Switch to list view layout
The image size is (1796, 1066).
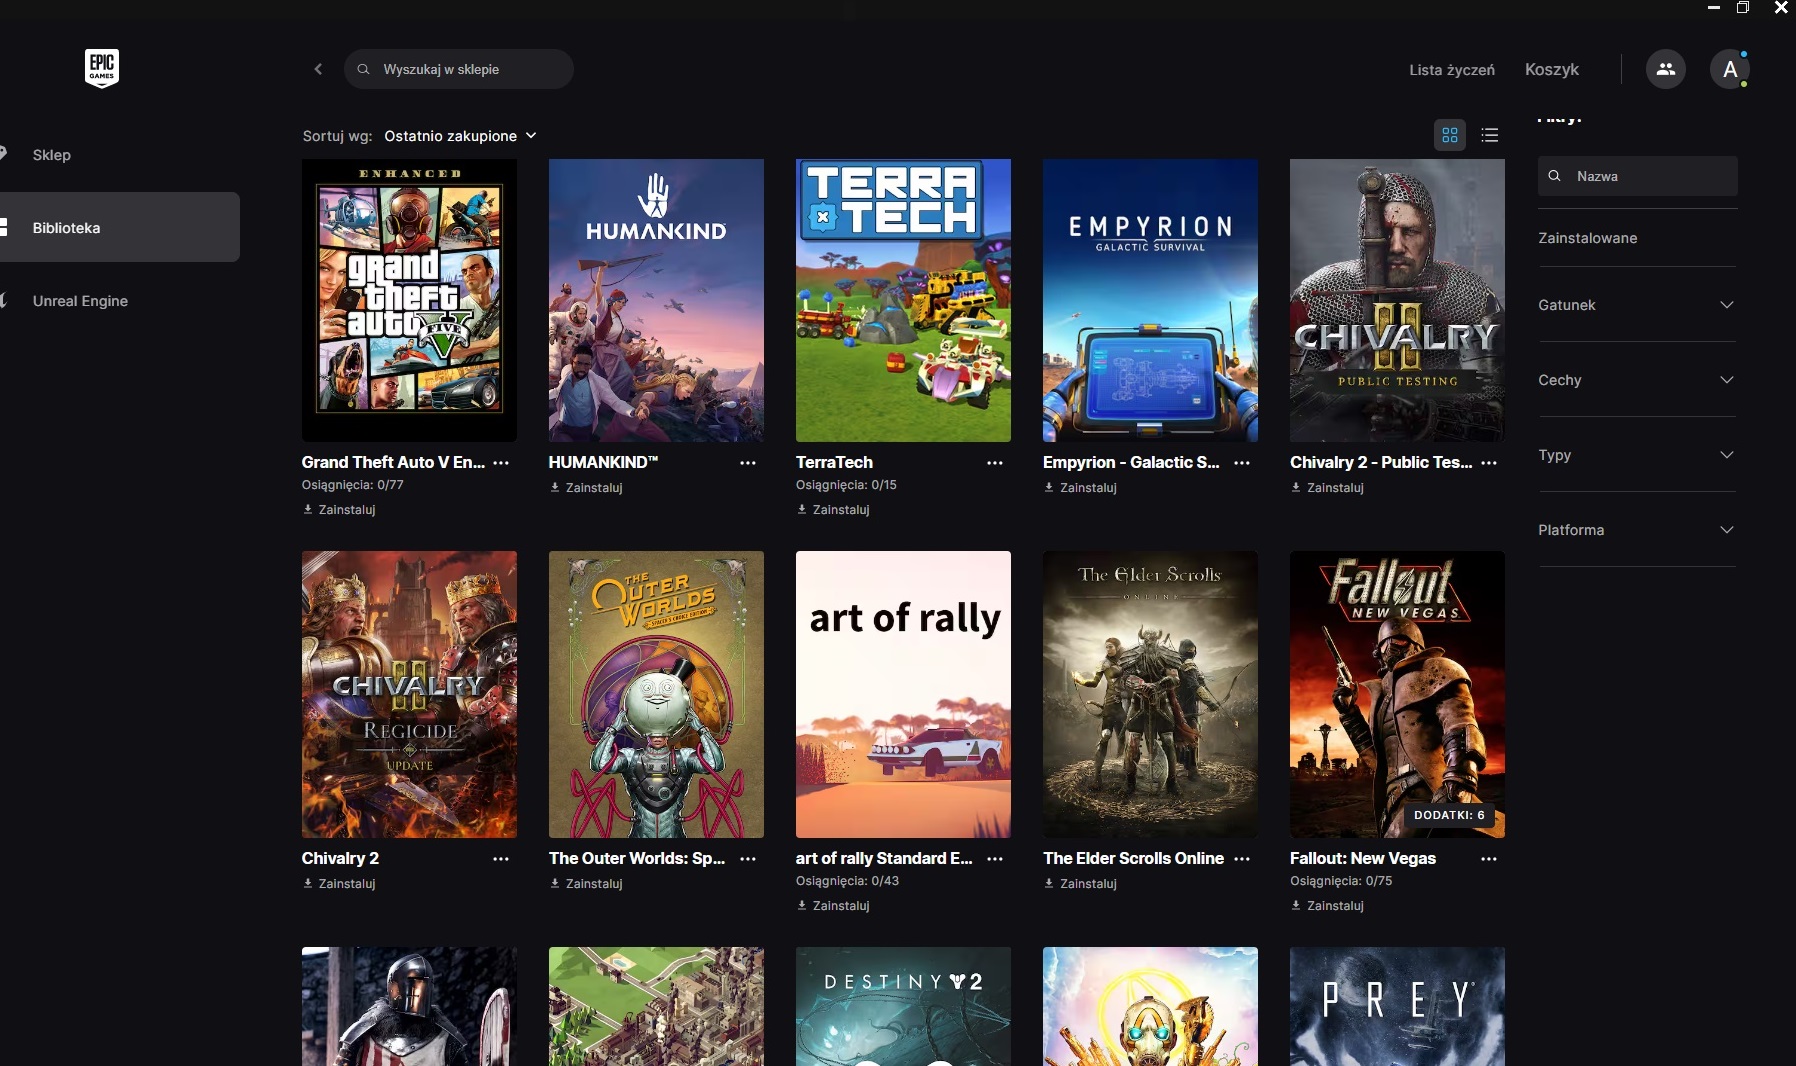(1490, 135)
